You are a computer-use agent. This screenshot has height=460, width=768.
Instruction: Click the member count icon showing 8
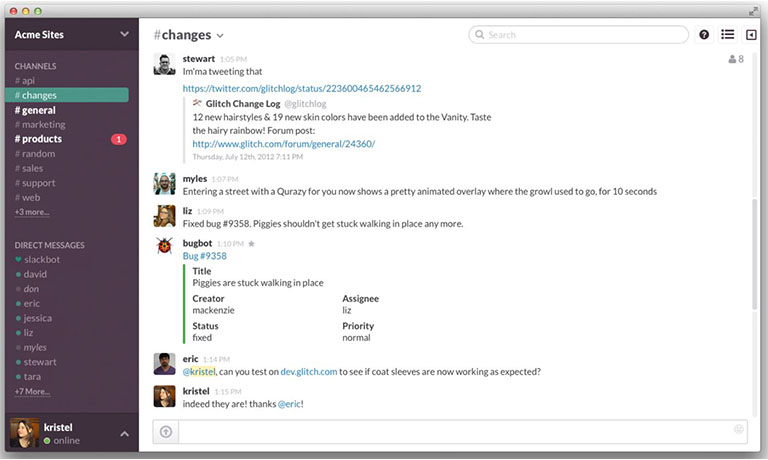[736, 59]
